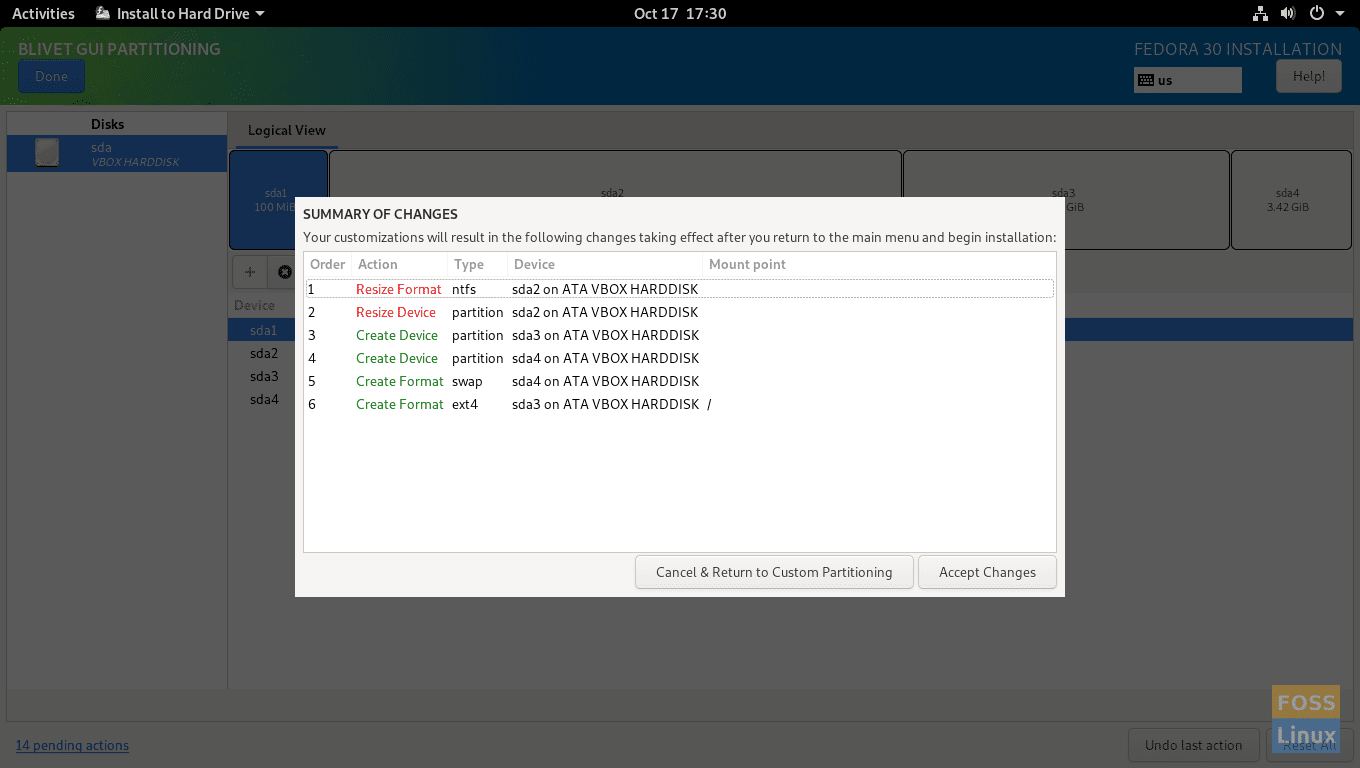
Task: Open the network status icon
Action: 1260,14
